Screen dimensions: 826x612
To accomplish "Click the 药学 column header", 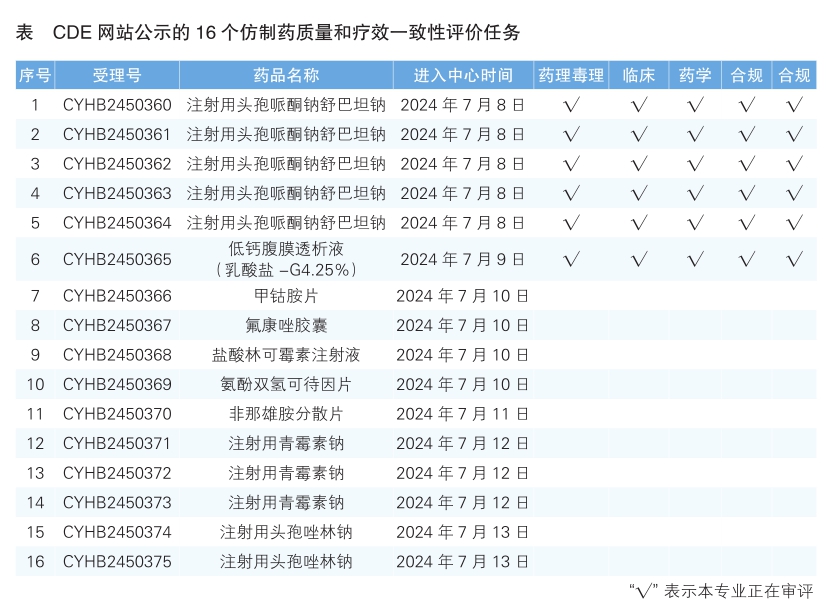I will [x=695, y=76].
